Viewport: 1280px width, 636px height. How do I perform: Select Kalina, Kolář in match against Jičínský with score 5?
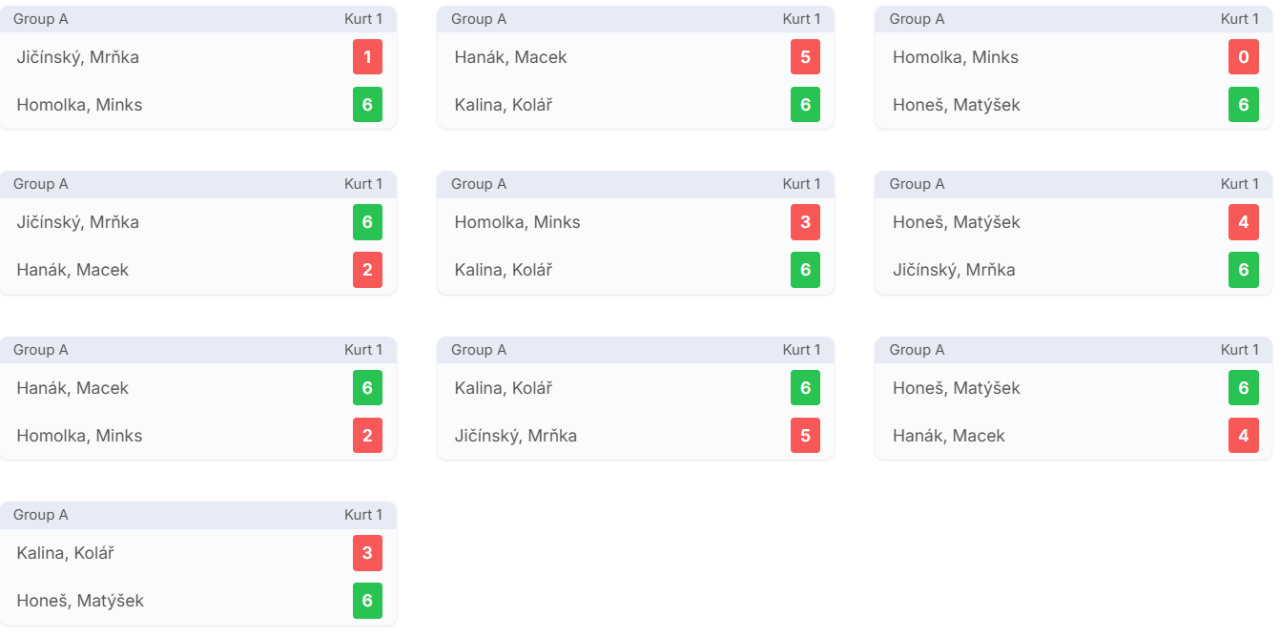point(503,388)
